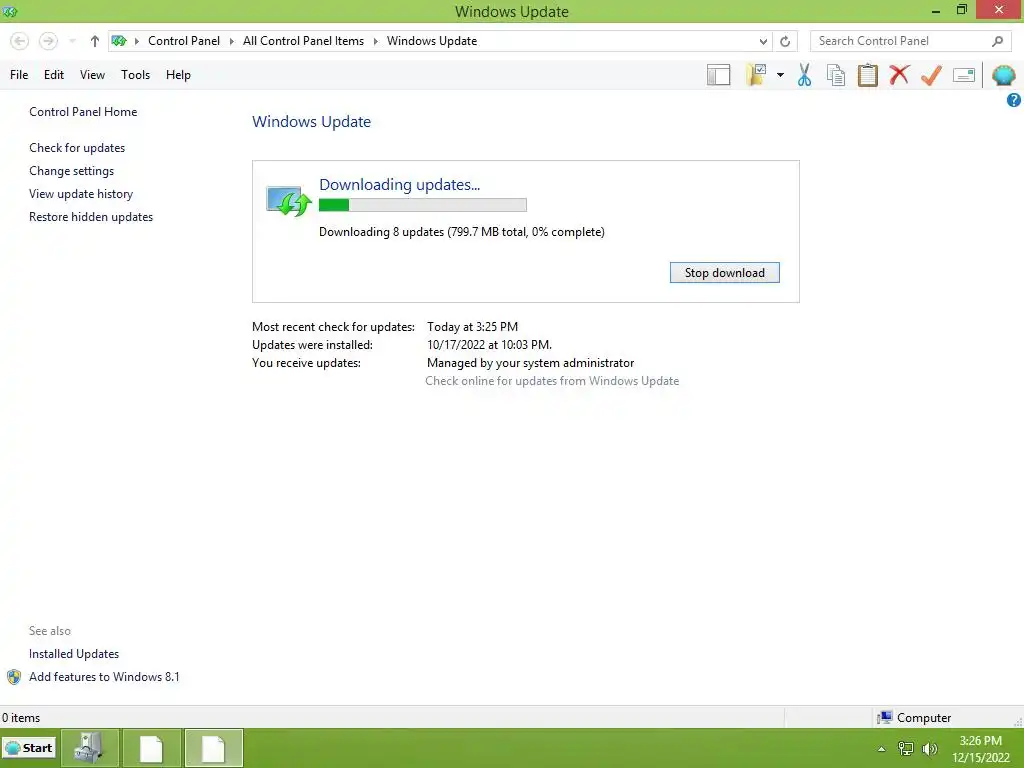Image resolution: width=1024 pixels, height=768 pixels.
Task: Click the rename toolbar icon
Action: coord(964,75)
